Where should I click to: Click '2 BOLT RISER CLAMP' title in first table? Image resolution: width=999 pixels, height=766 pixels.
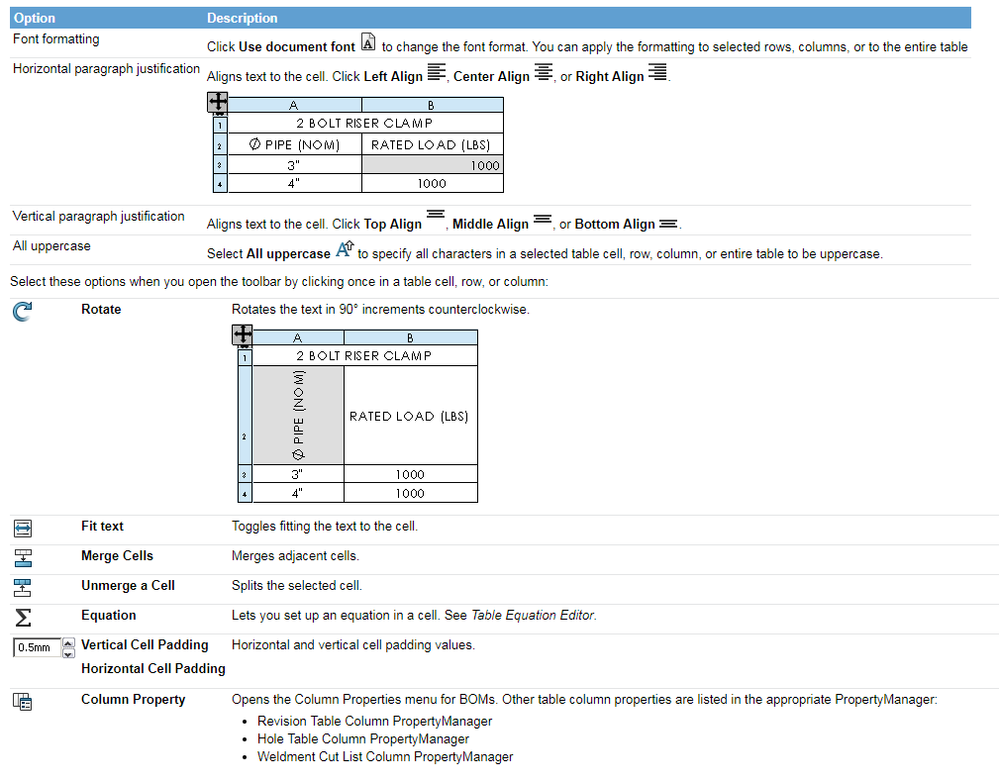click(365, 123)
